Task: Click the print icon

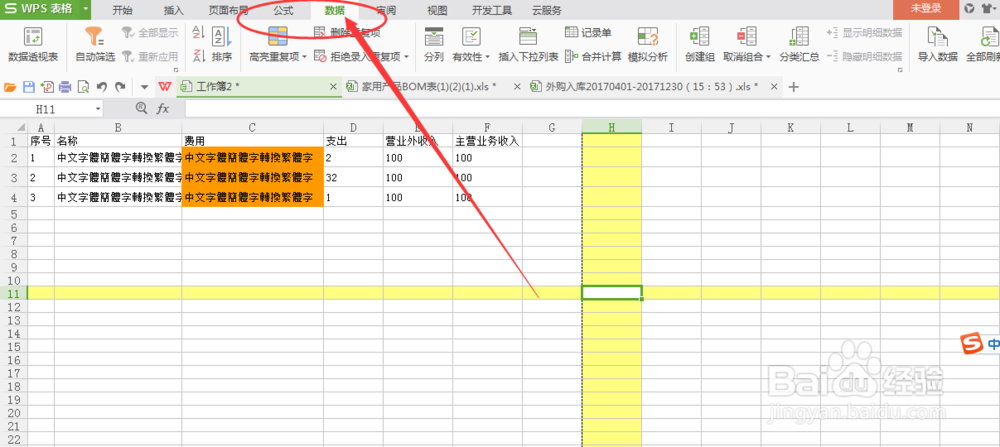Action: pos(65,87)
